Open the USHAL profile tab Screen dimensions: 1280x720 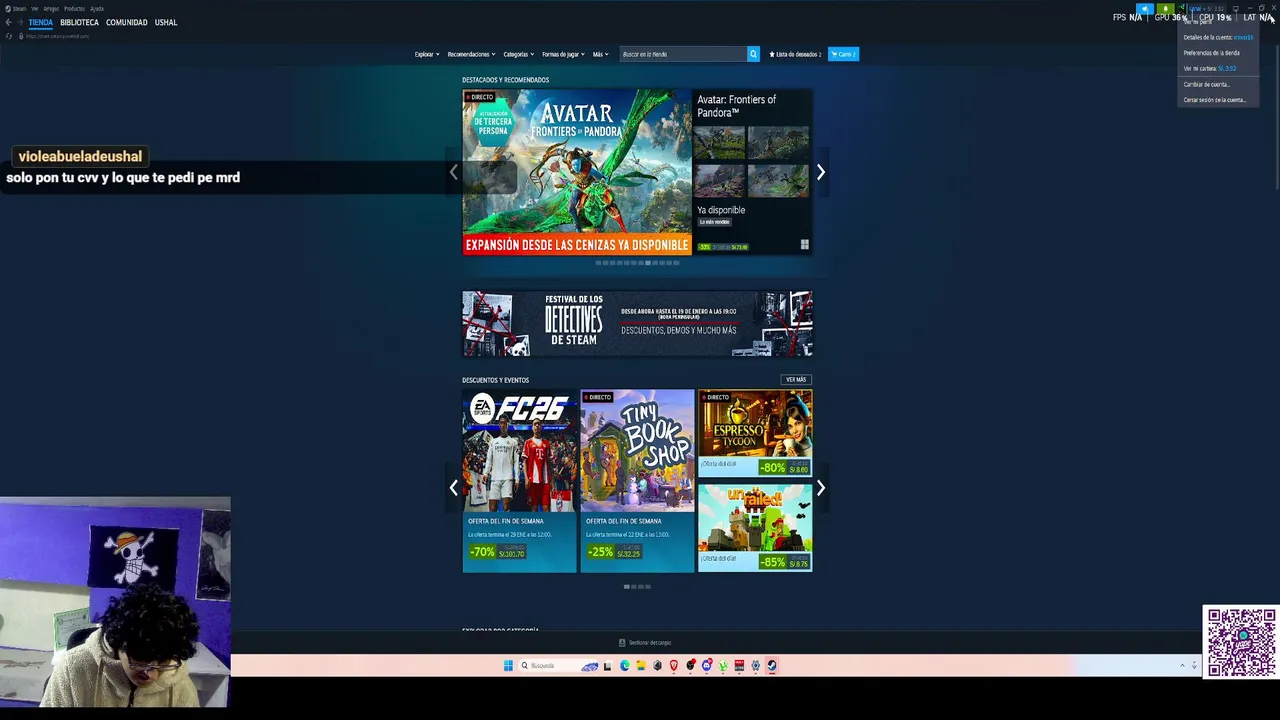[x=166, y=22]
